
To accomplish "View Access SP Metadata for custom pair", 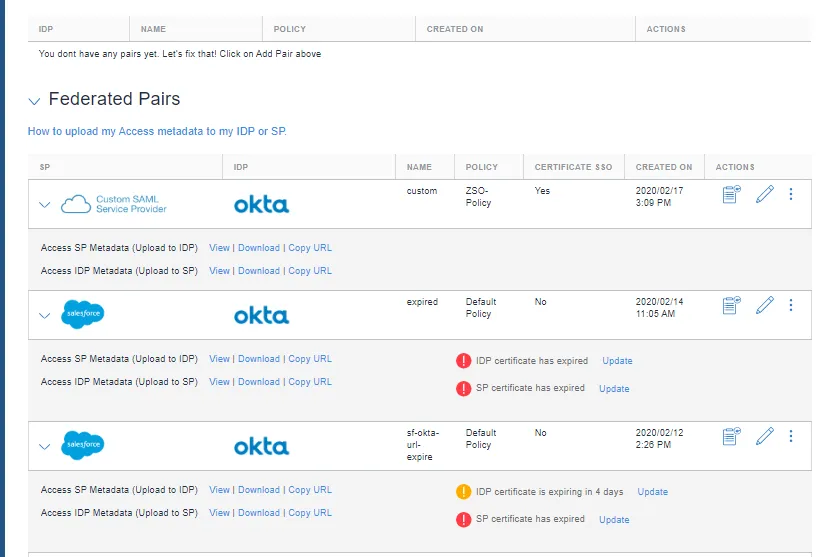I will click(x=219, y=248).
